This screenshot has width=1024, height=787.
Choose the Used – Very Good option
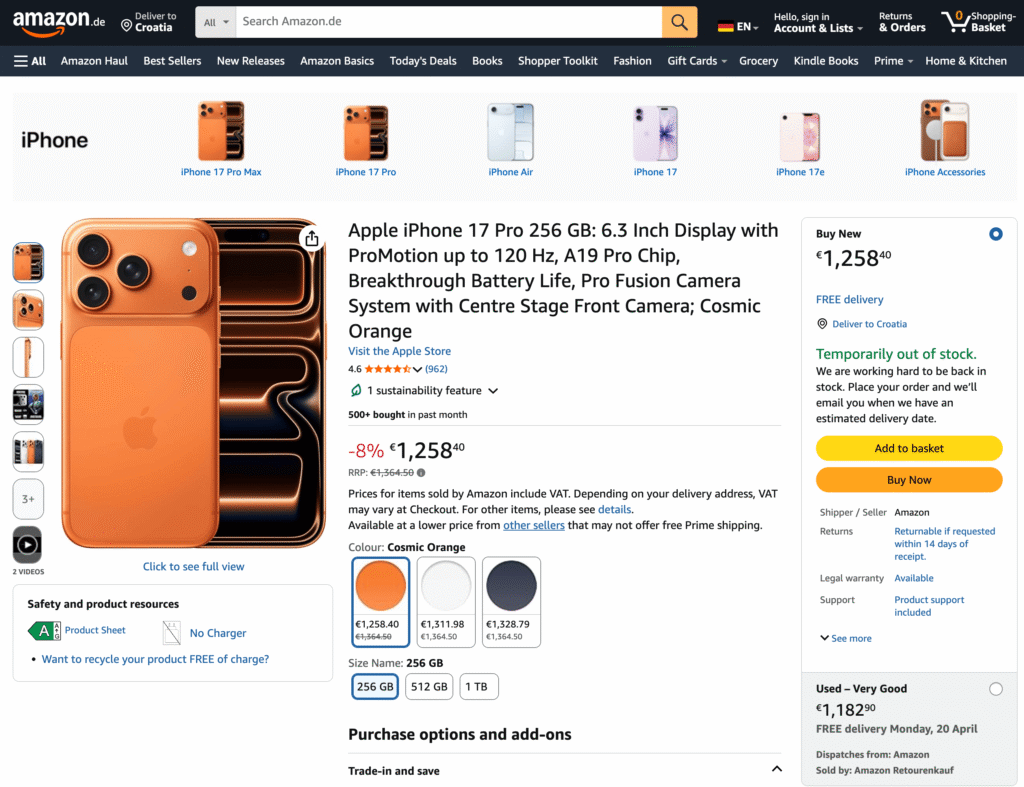996,689
